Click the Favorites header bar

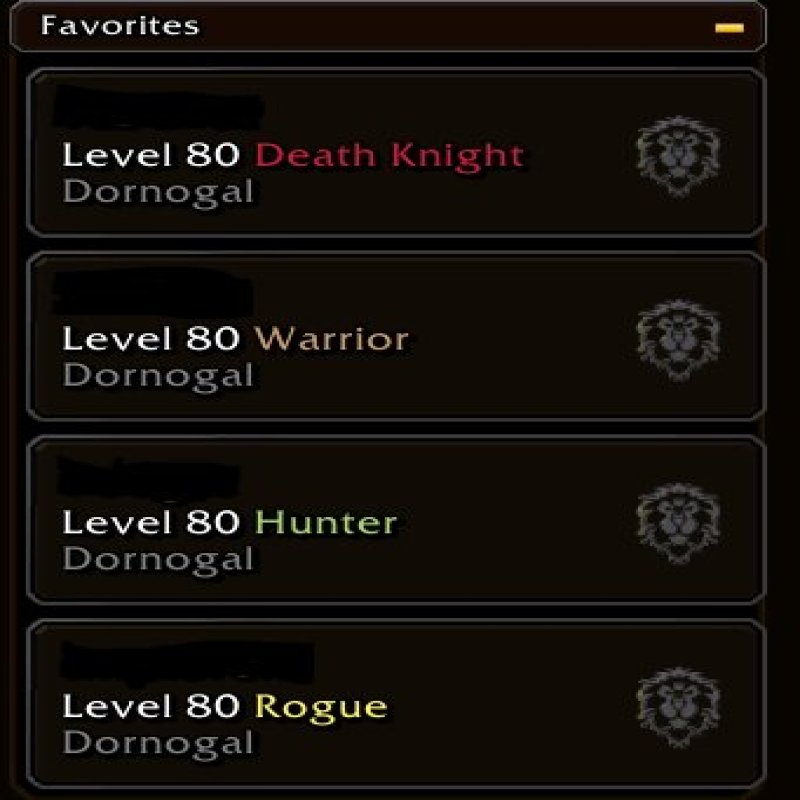[387, 26]
